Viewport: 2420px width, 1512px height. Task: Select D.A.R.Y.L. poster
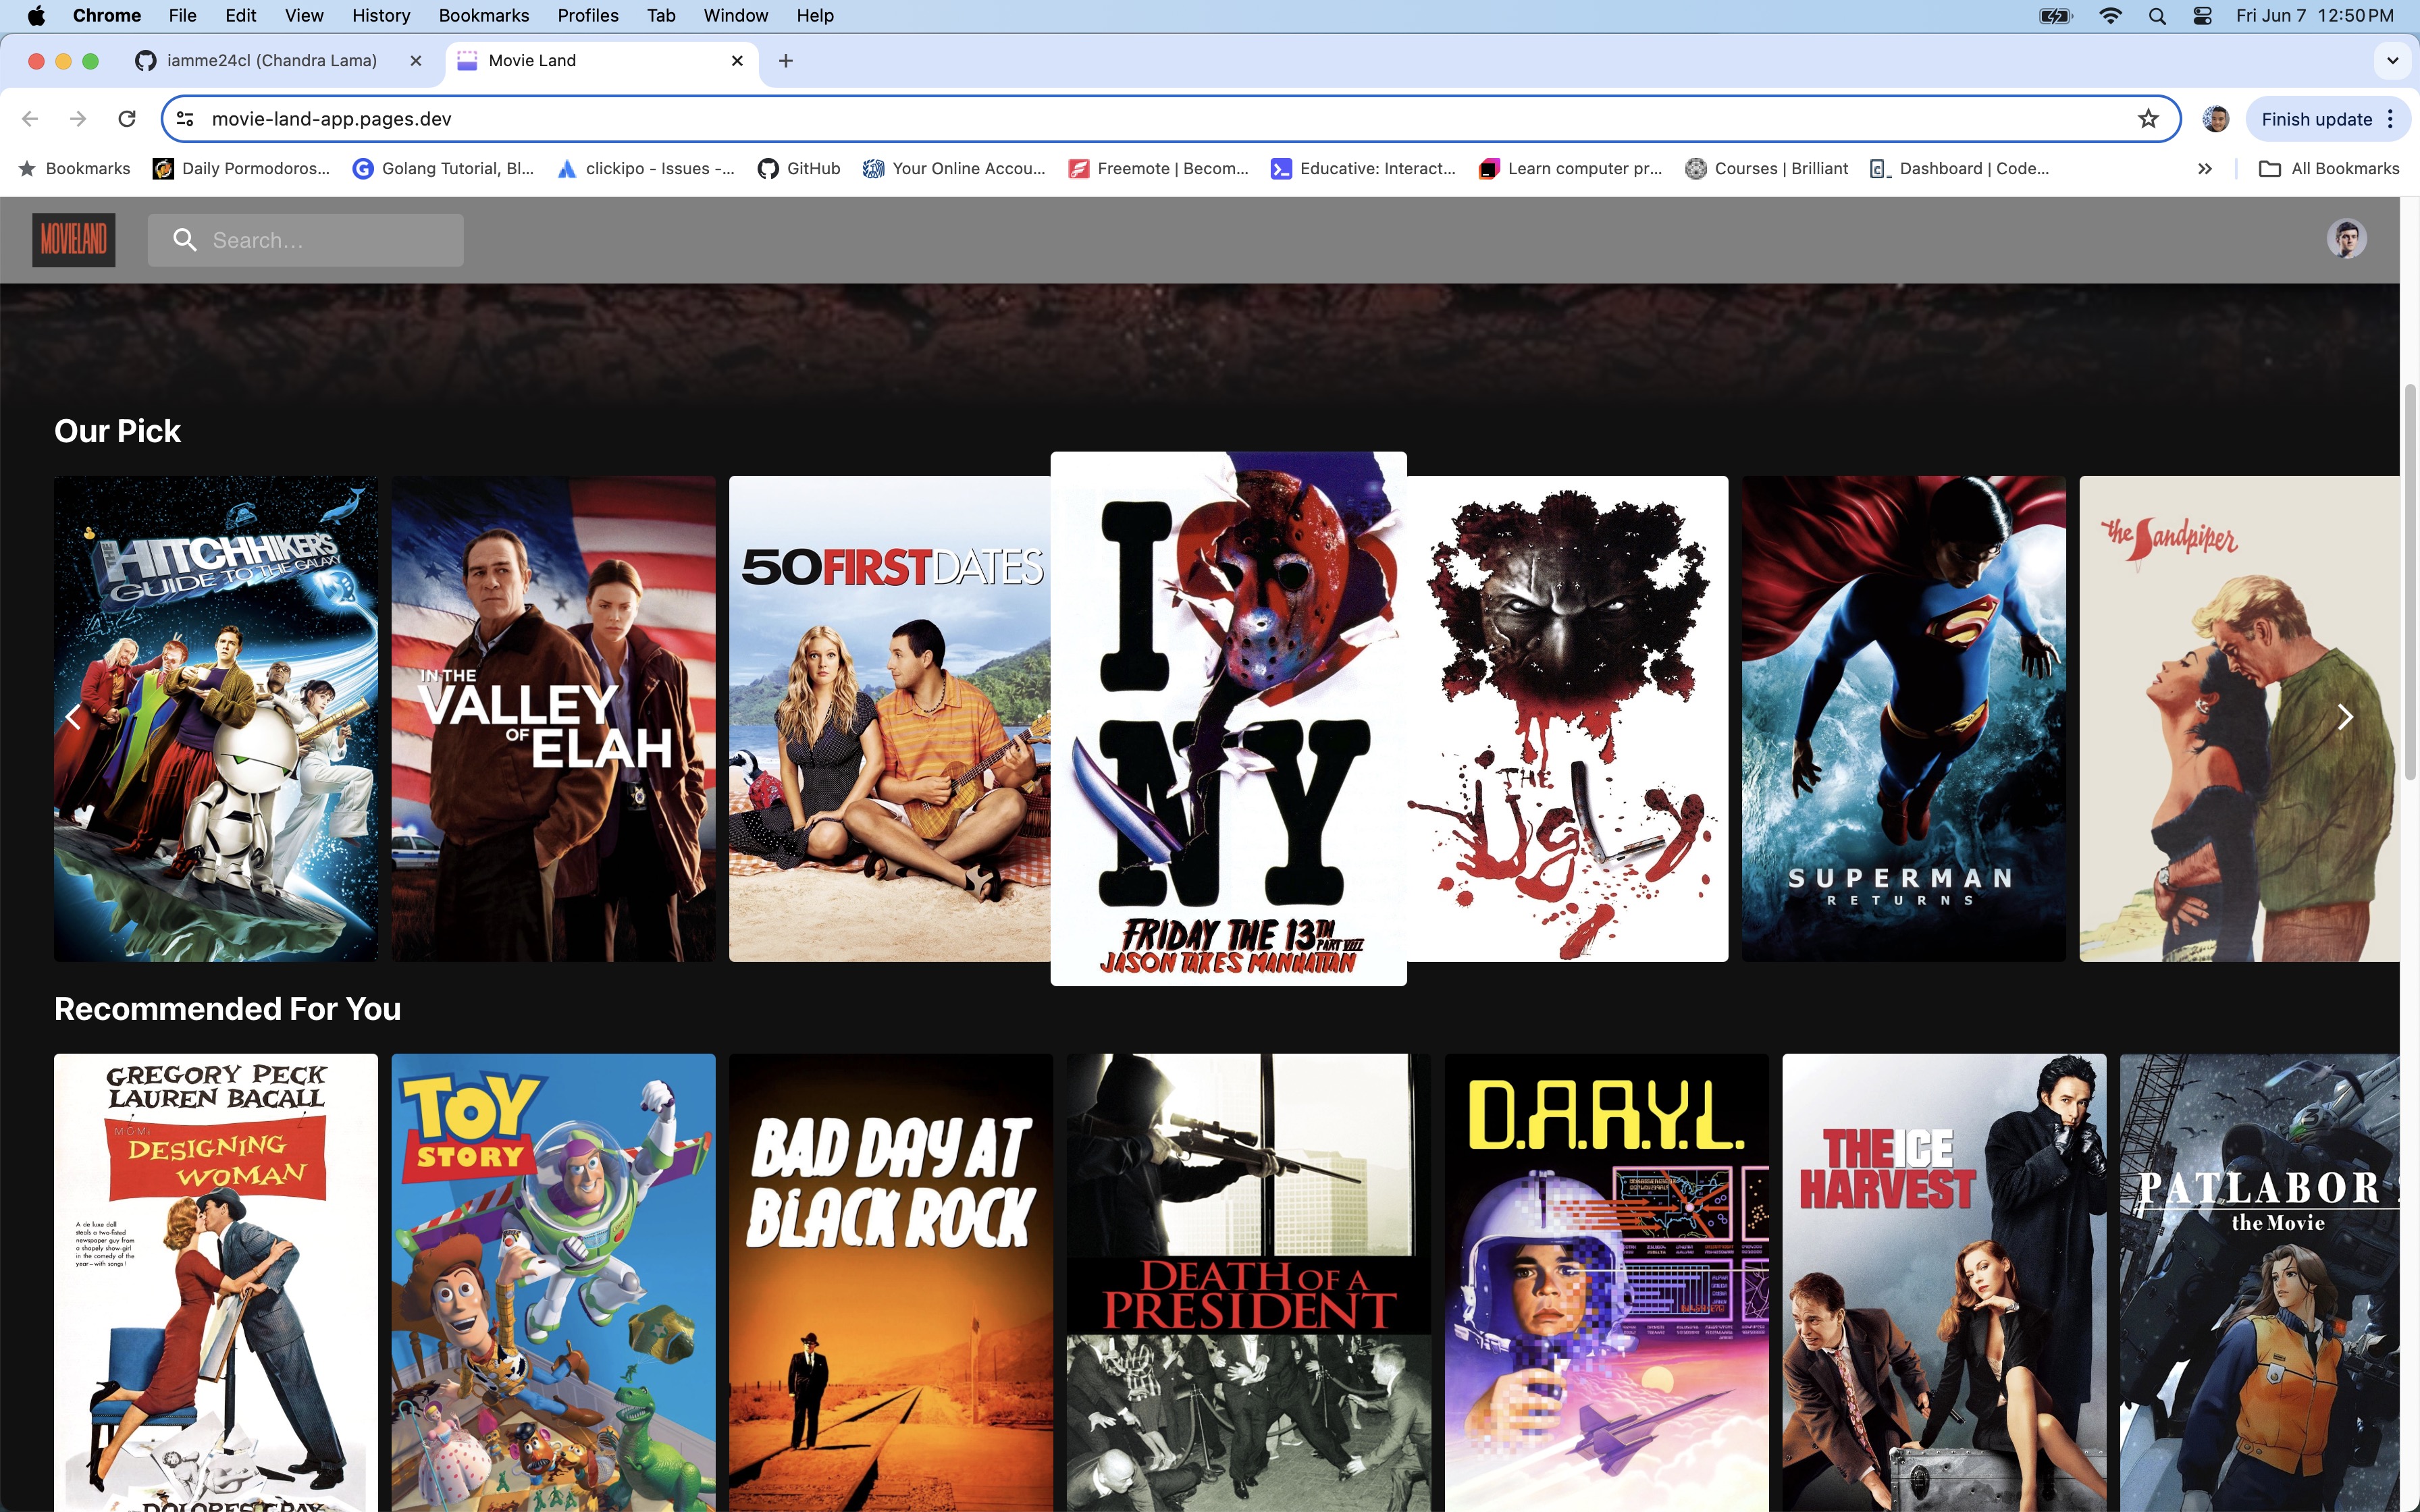pyautogui.click(x=1607, y=1283)
